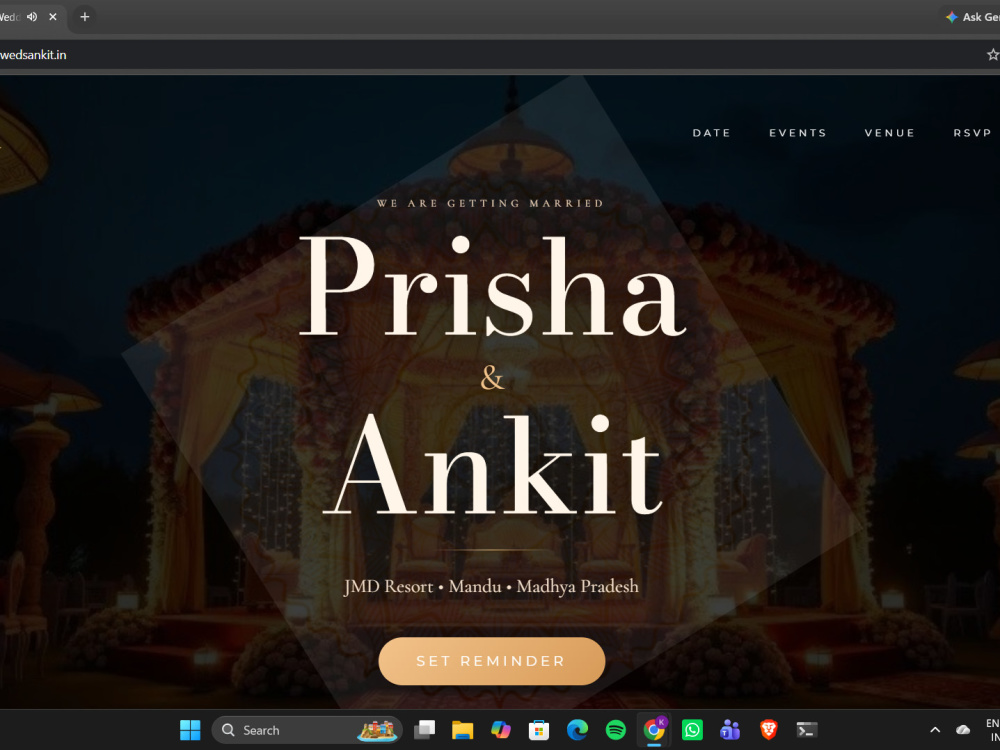Open Terminal from the taskbar
1000x750 pixels.
tap(807, 730)
